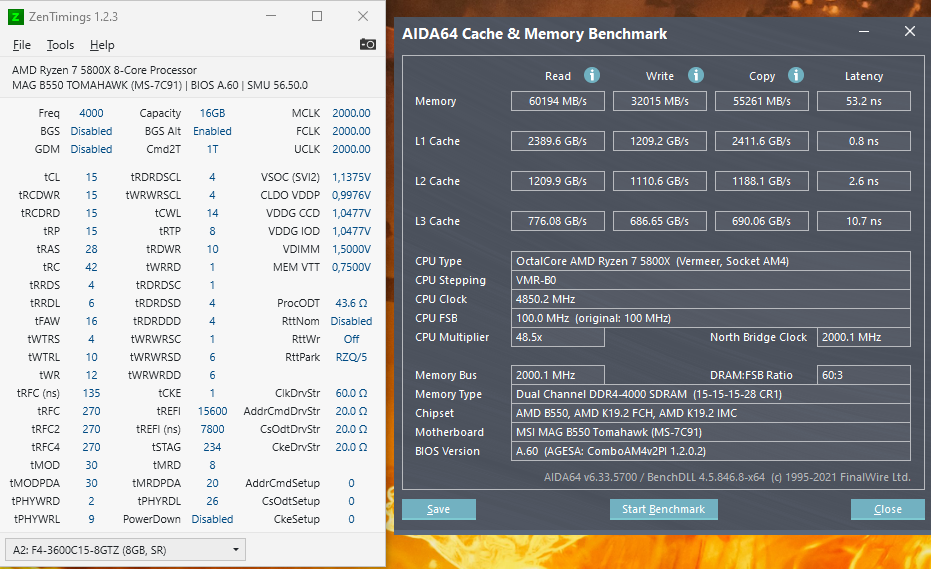Click the Motherboard MSI MAG B550 Tomahawk field
Screen dimensions: 931x569
coord(711,432)
